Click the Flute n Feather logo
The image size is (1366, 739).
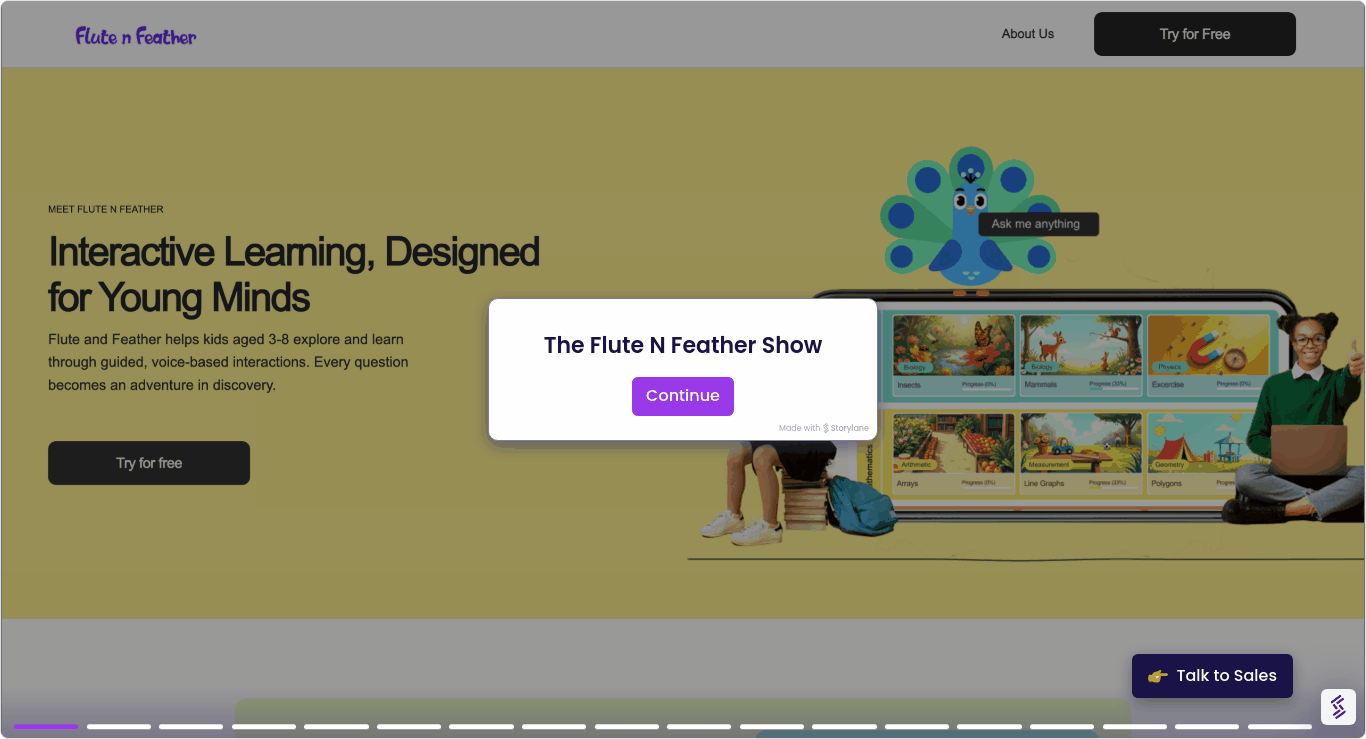(134, 34)
